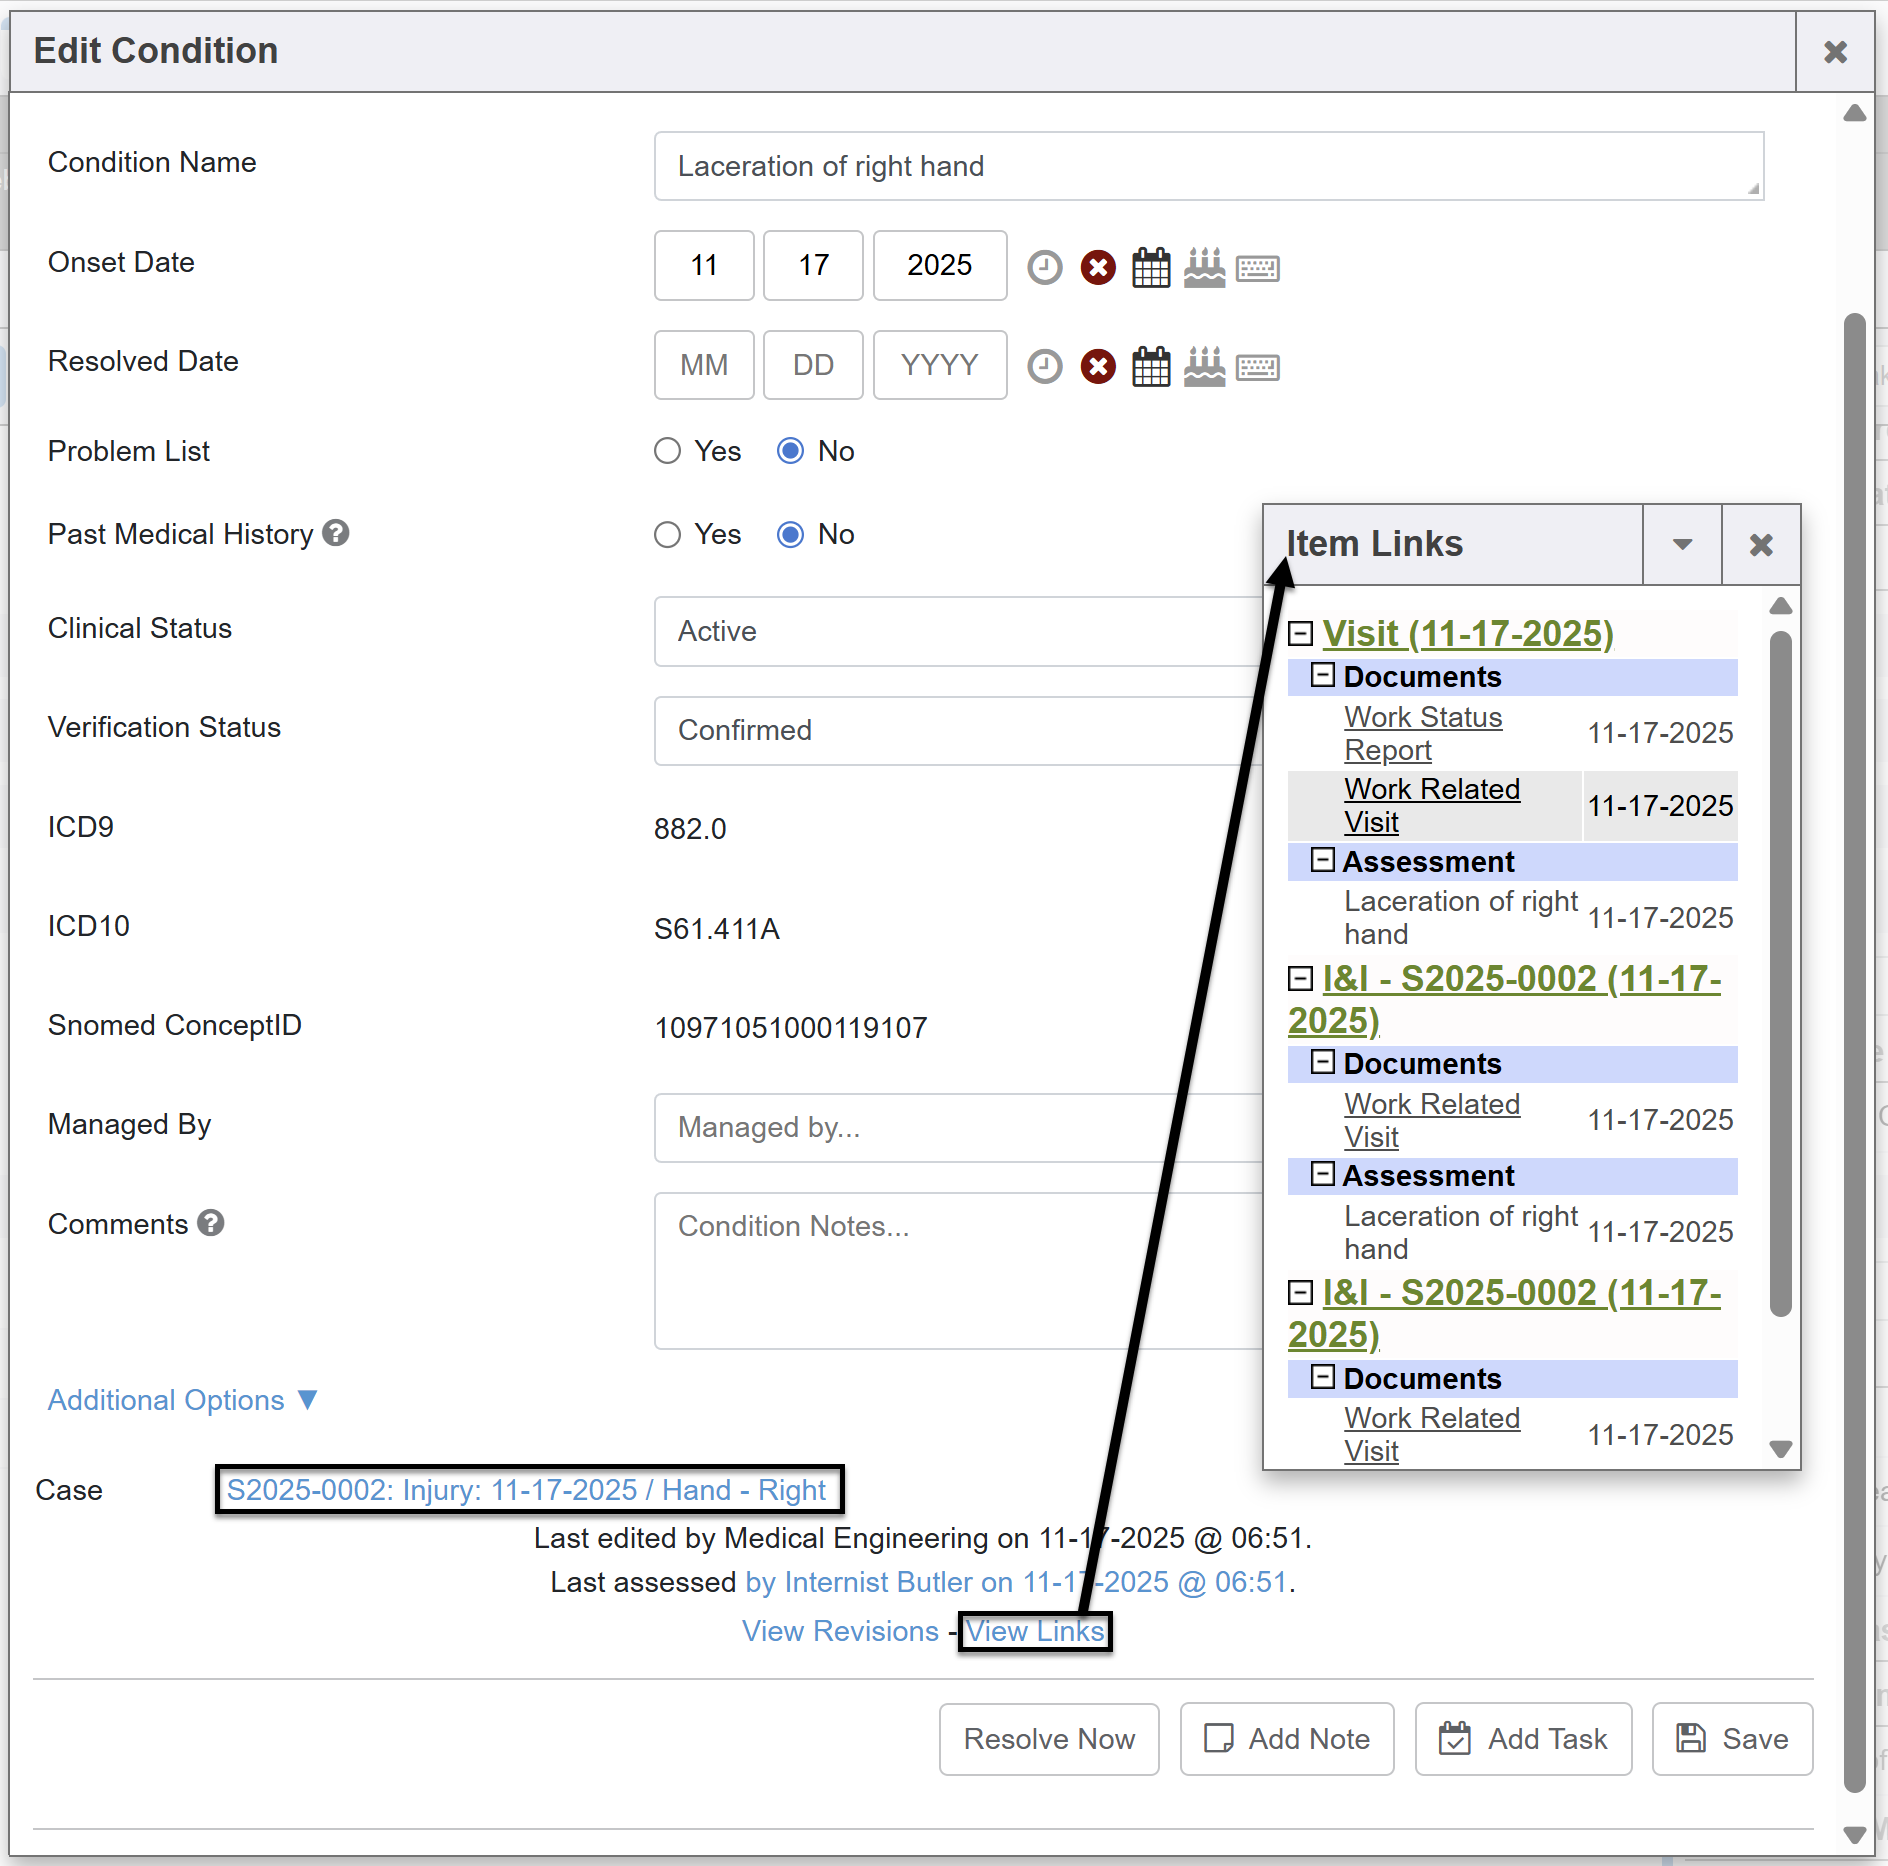Open Item Links panel dropdown arrow

[1682, 545]
